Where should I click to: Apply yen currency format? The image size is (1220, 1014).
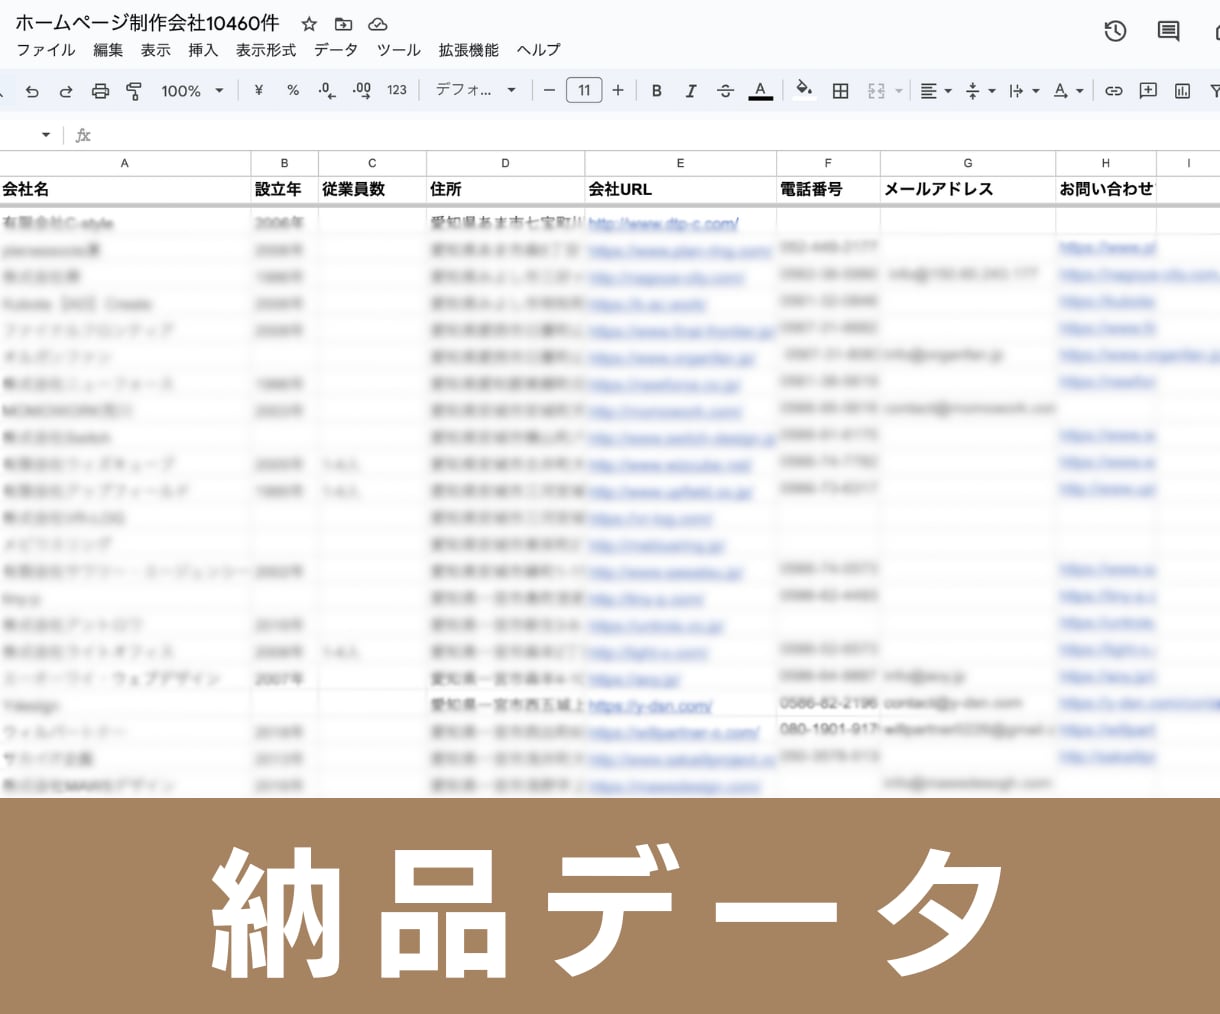pyautogui.click(x=259, y=90)
